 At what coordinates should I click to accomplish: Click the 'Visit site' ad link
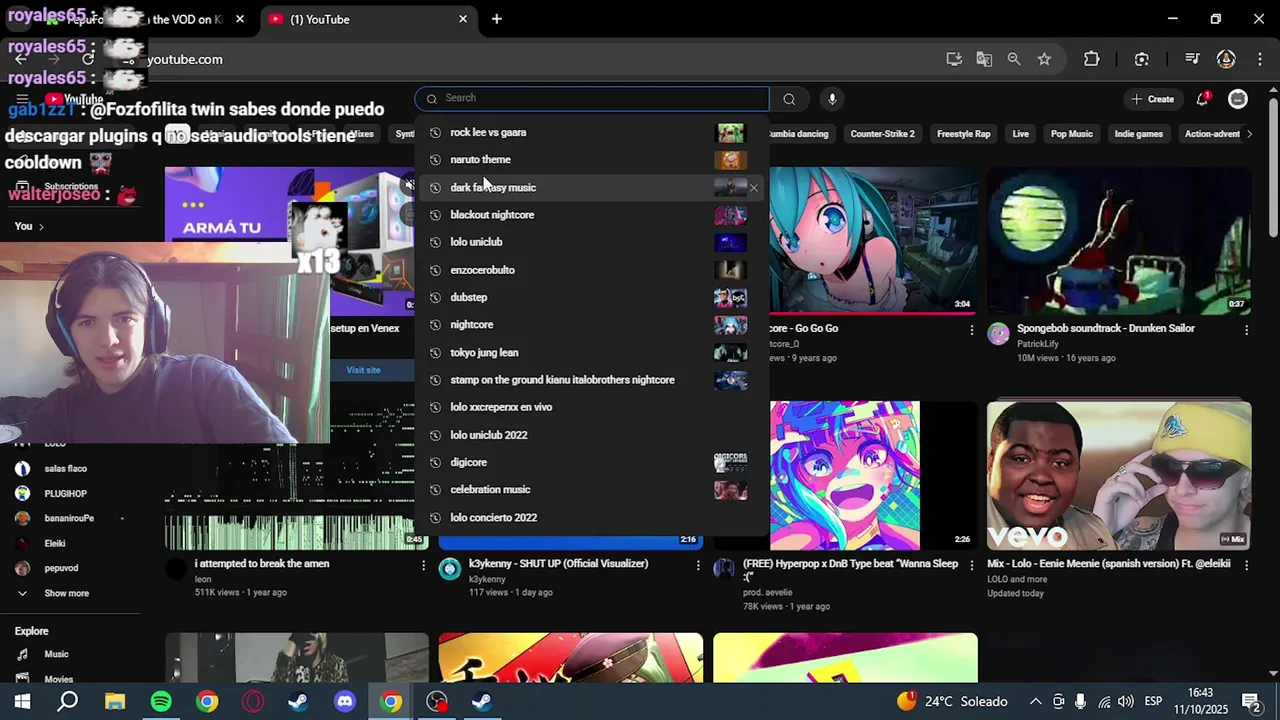coord(363,370)
